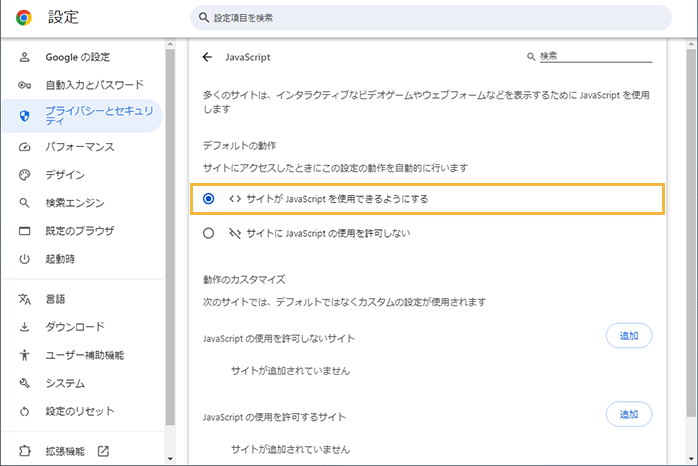Focus the 設定項目を検索 search field

[431, 18]
